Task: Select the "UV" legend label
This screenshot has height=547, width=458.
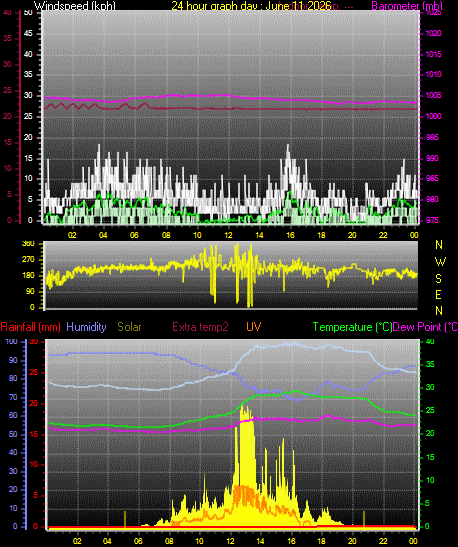Action: pyautogui.click(x=254, y=327)
